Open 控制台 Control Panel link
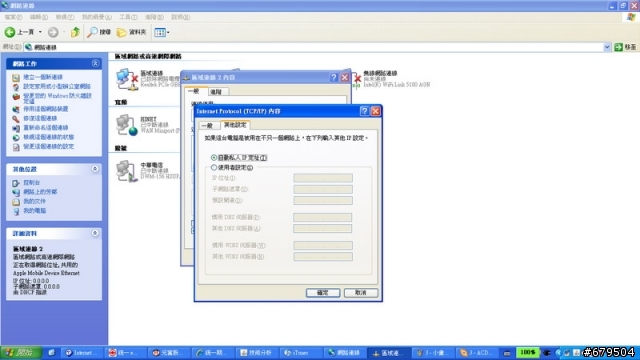 coord(31,182)
